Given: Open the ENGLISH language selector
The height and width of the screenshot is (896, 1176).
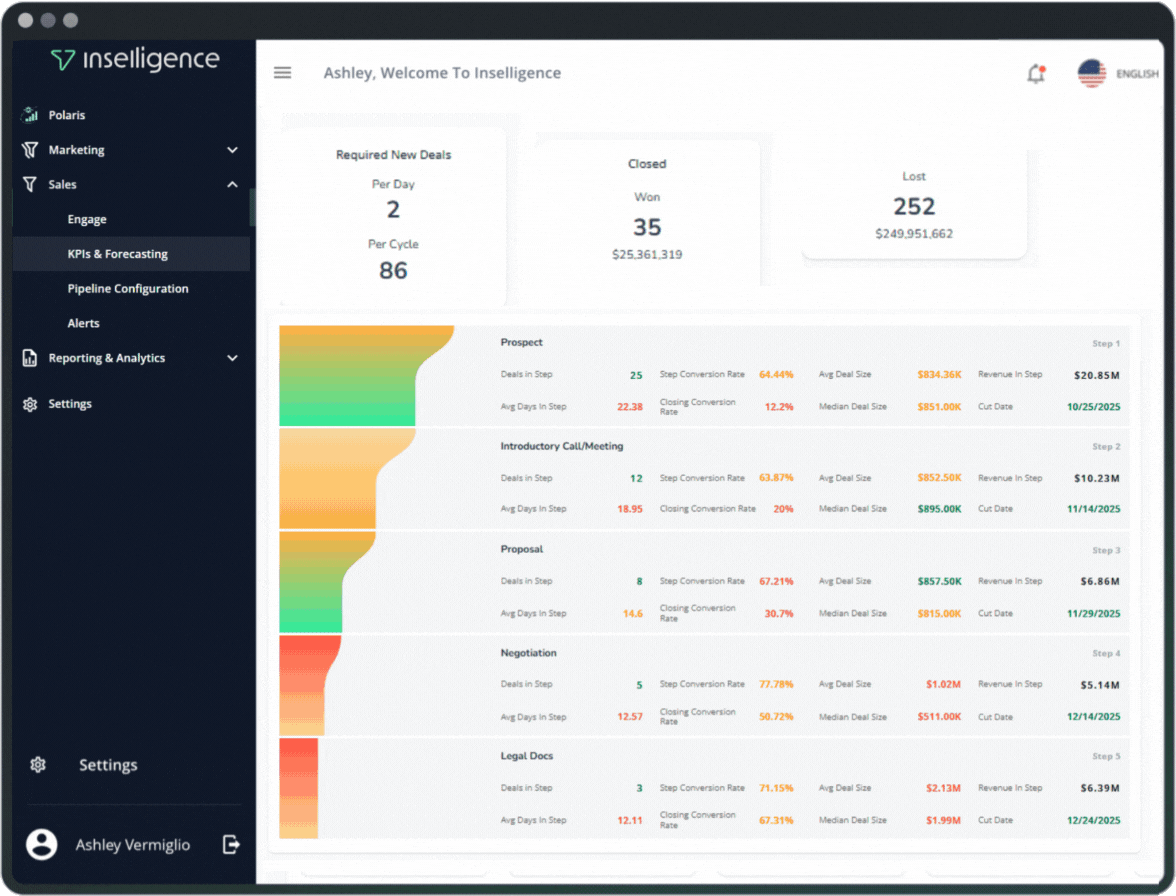Looking at the screenshot, I should [1137, 73].
